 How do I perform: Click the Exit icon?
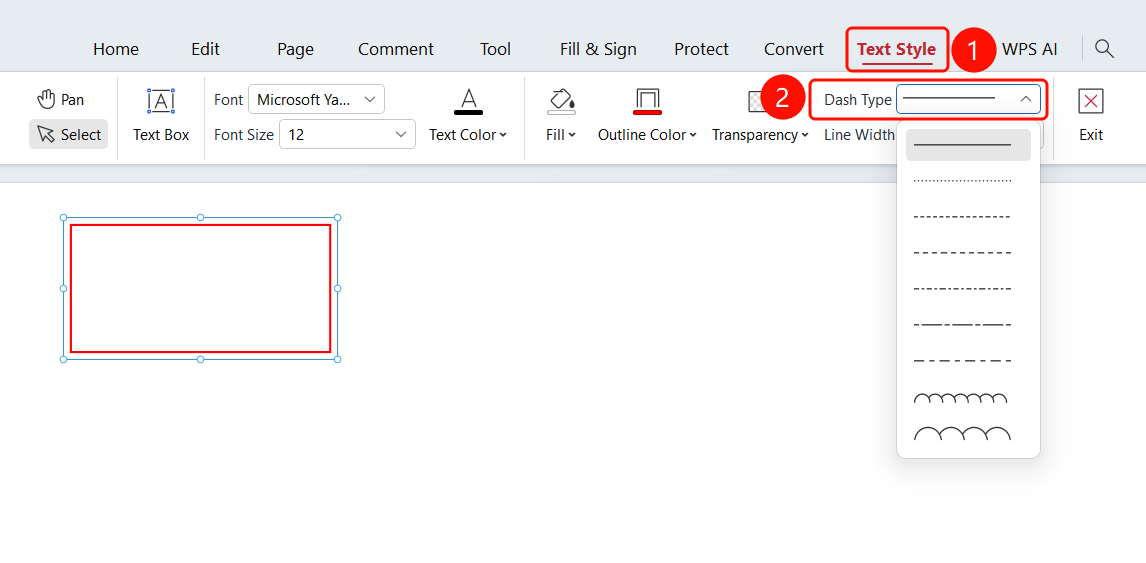coord(1090,101)
